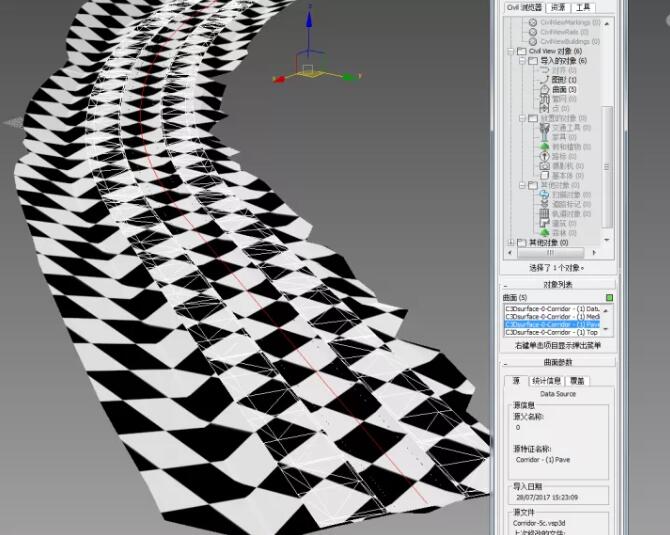Click the green Y-axis gizmo handle
The image size is (670, 535).
349,77
